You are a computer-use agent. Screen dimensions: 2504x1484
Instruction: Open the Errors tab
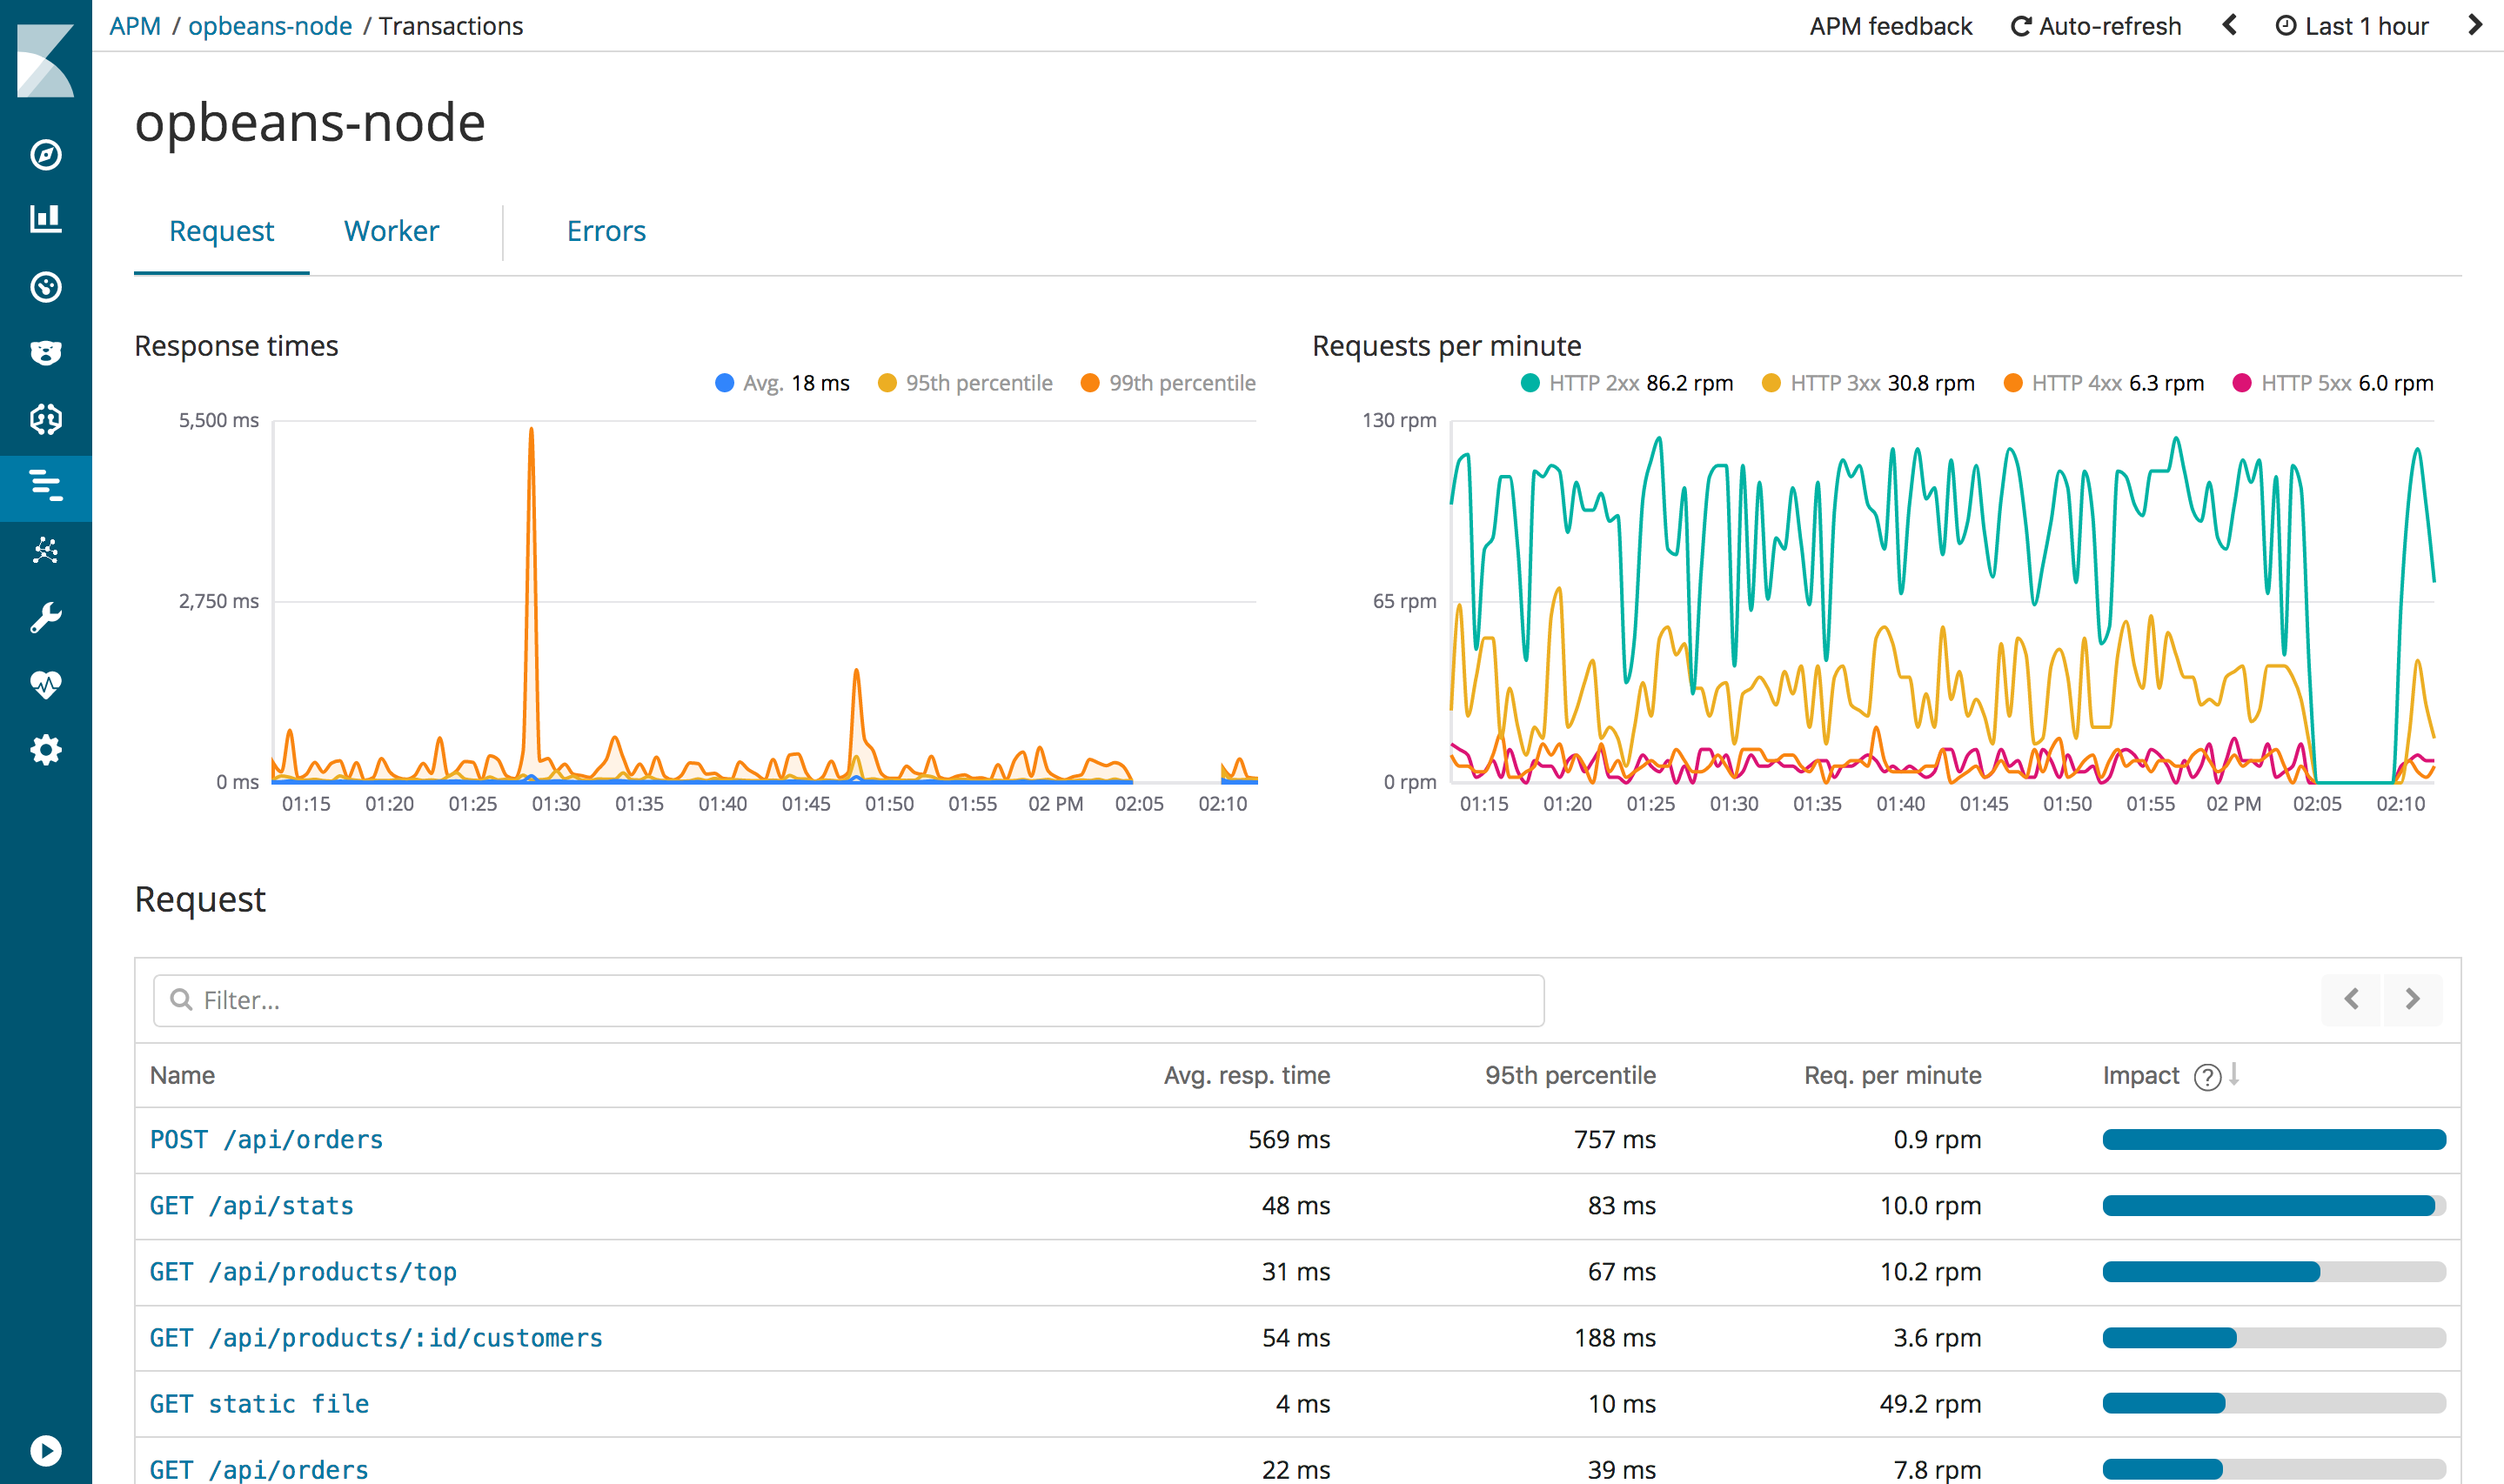tap(606, 231)
